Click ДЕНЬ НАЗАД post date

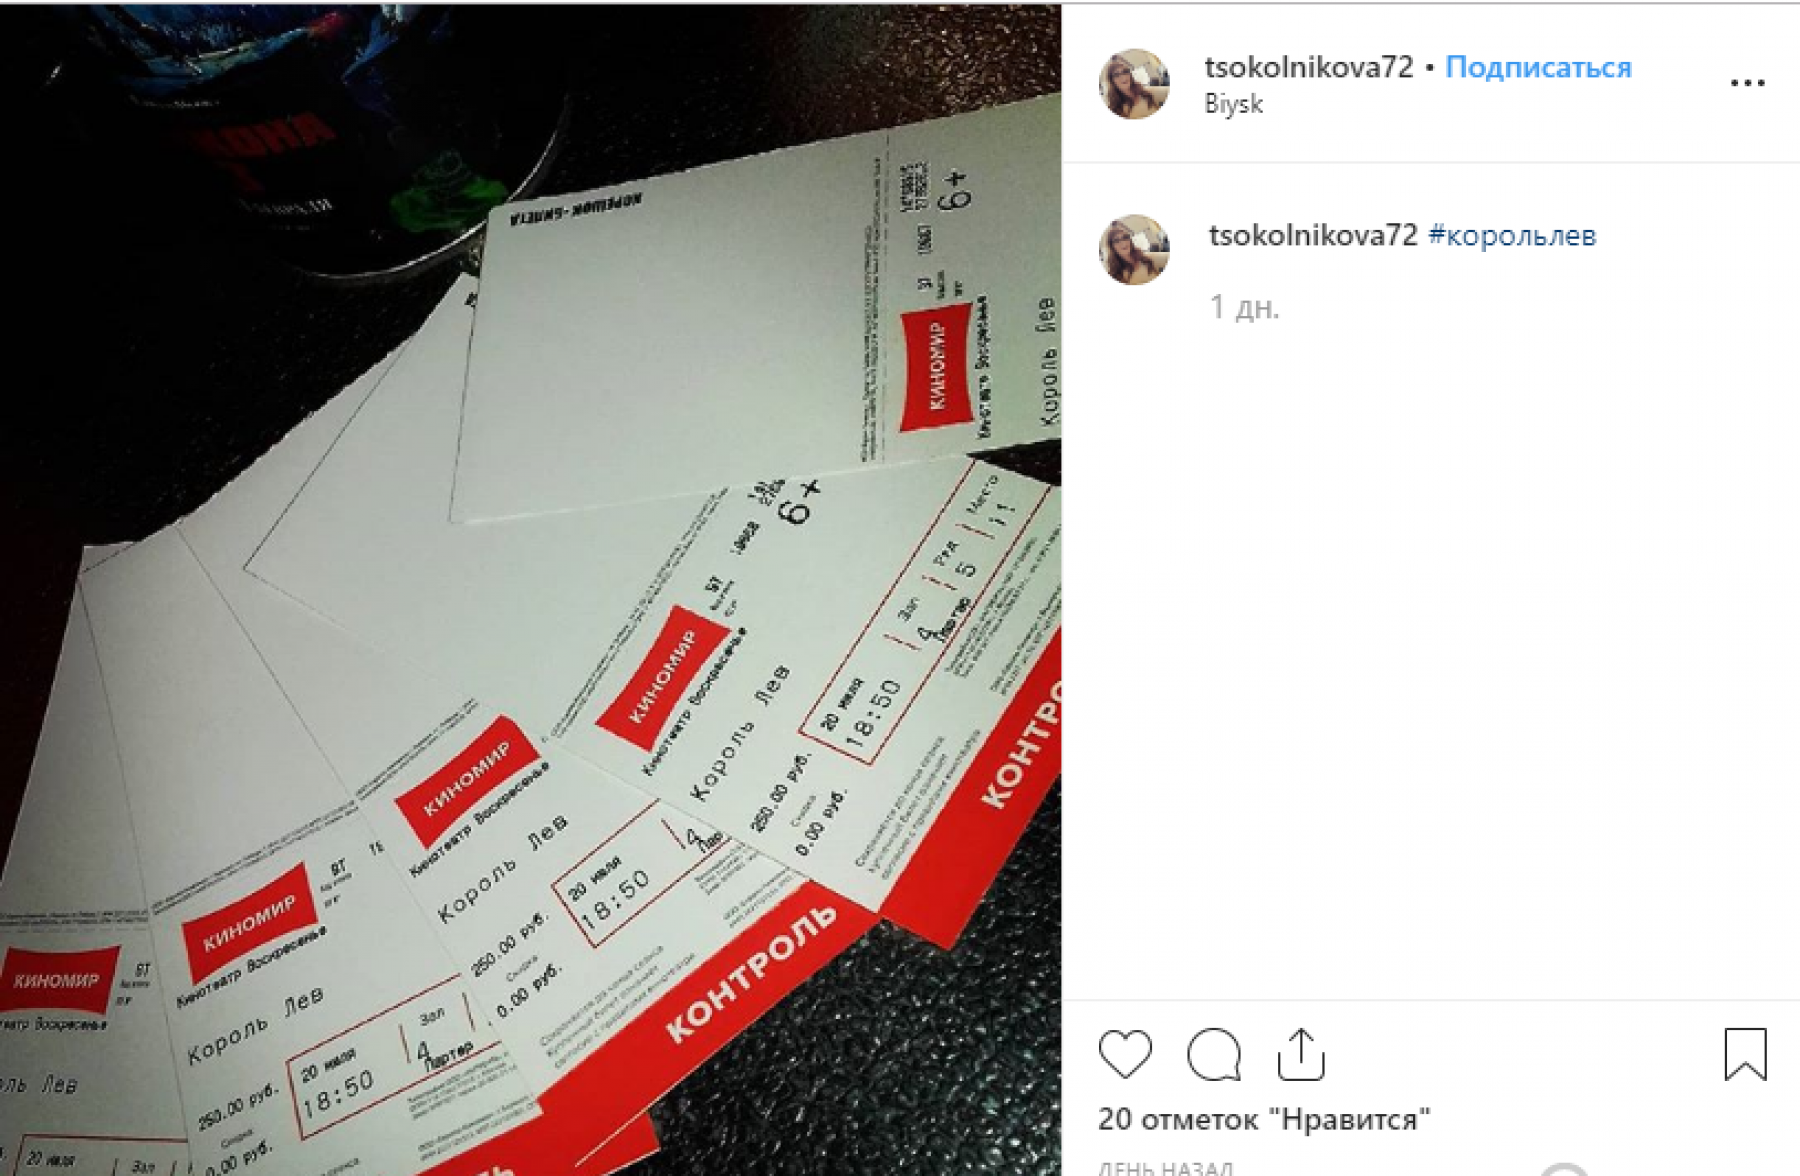click(1165, 1167)
